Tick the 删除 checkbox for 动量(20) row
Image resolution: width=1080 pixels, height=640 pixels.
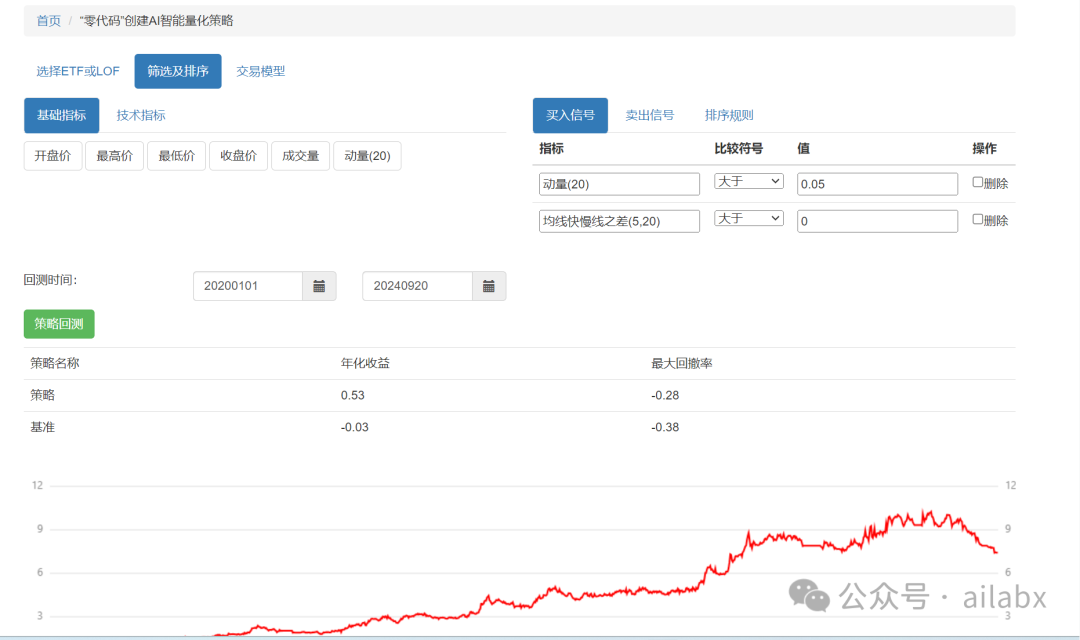(x=977, y=183)
